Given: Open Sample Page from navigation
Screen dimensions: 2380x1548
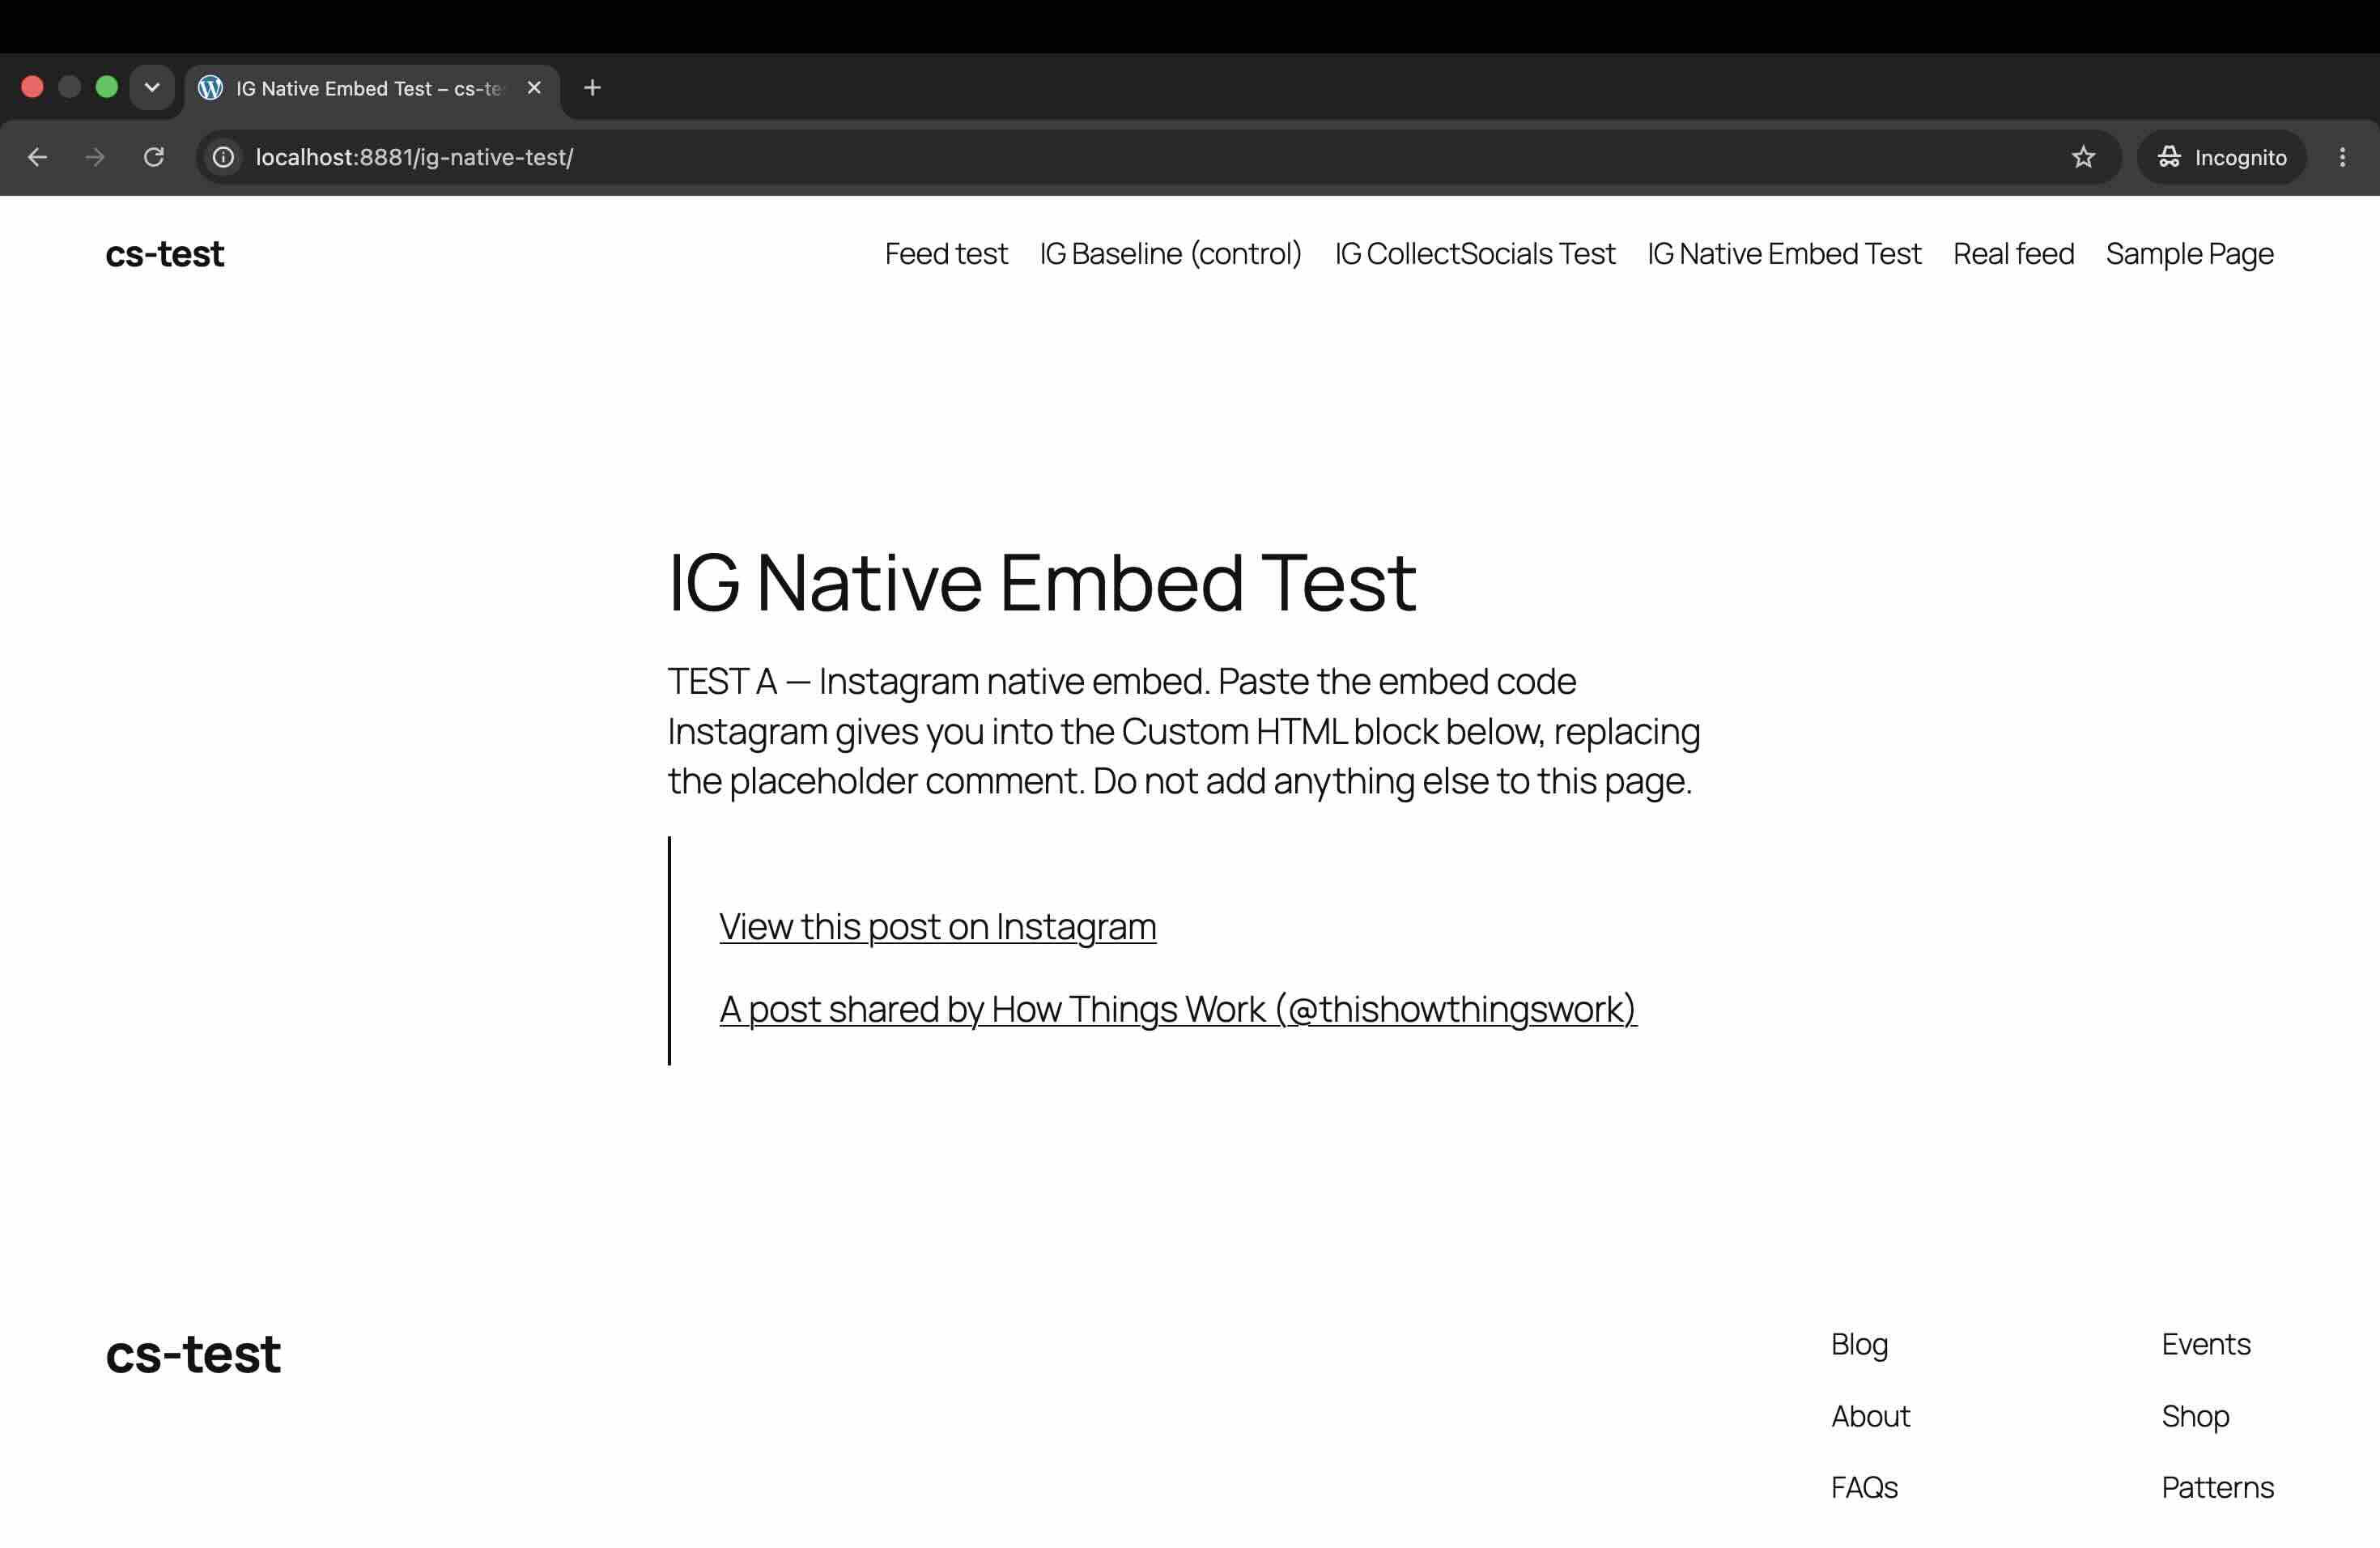Looking at the screenshot, I should [2190, 254].
